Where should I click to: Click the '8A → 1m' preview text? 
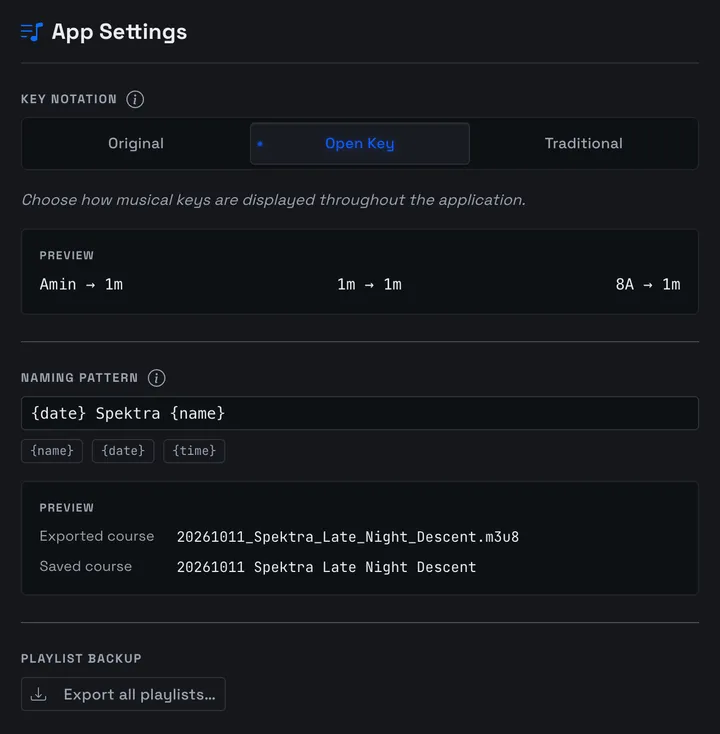coord(648,285)
